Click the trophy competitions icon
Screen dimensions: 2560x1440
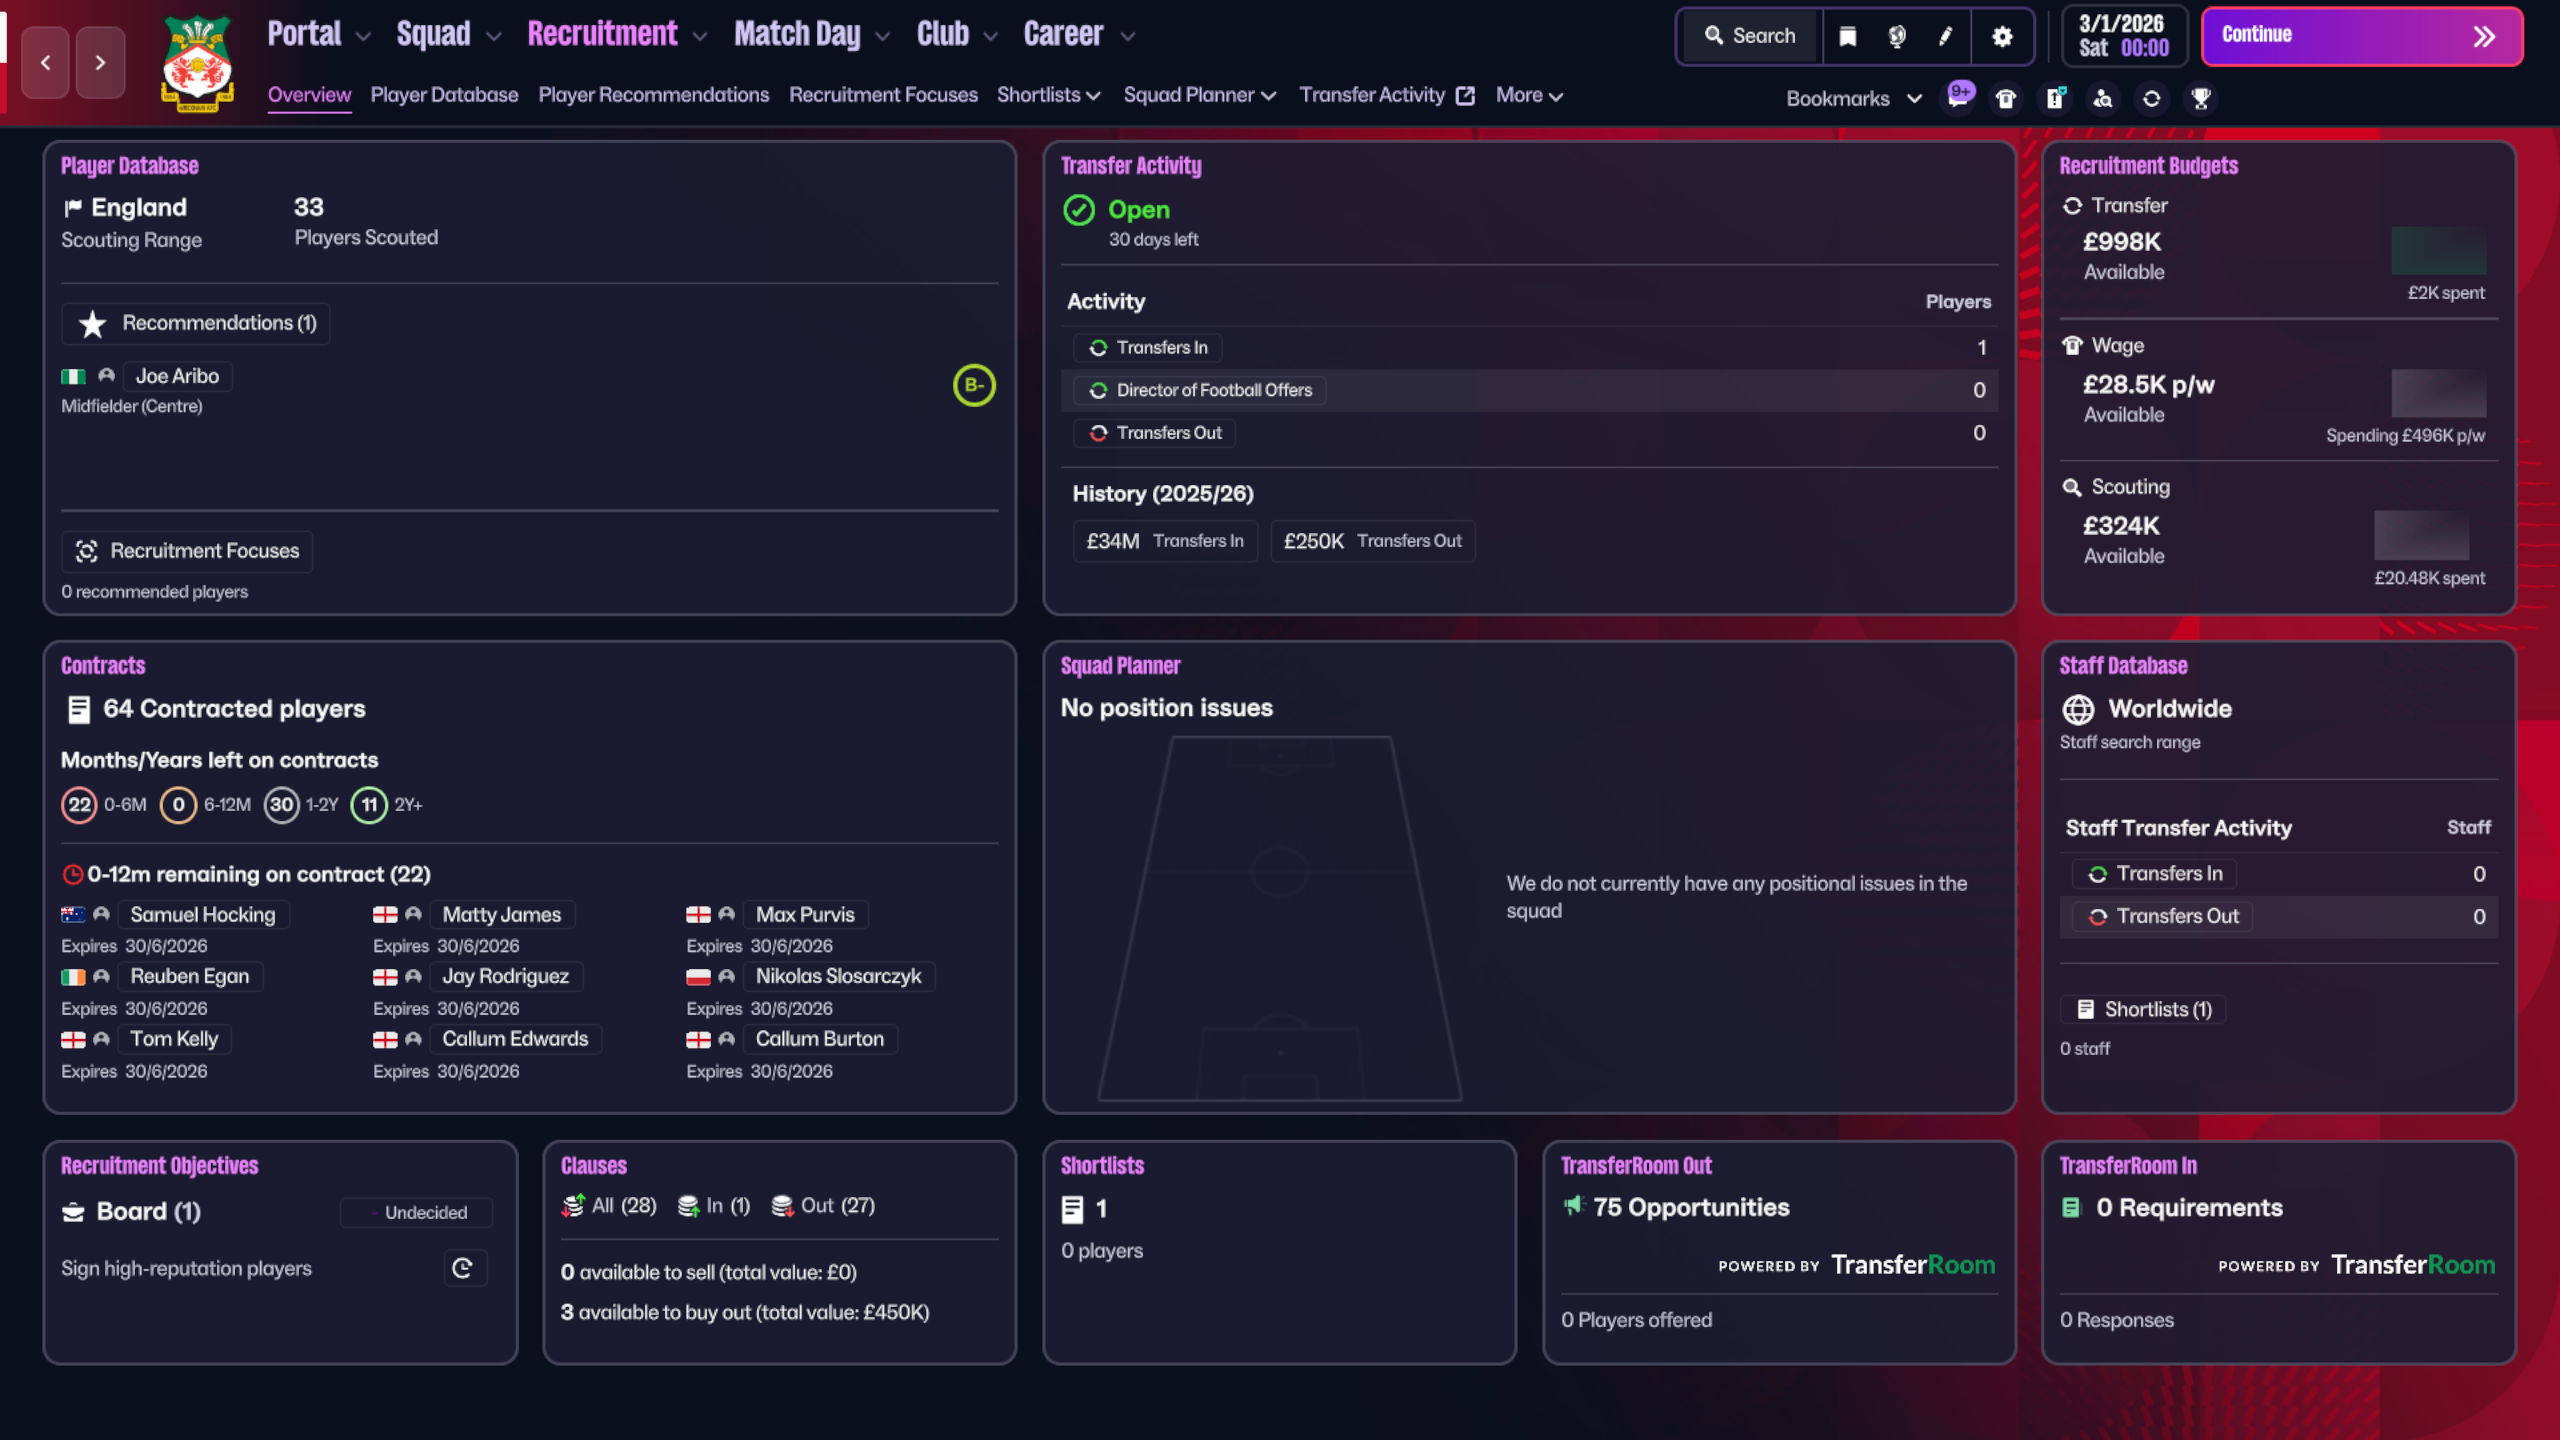coord(2199,98)
